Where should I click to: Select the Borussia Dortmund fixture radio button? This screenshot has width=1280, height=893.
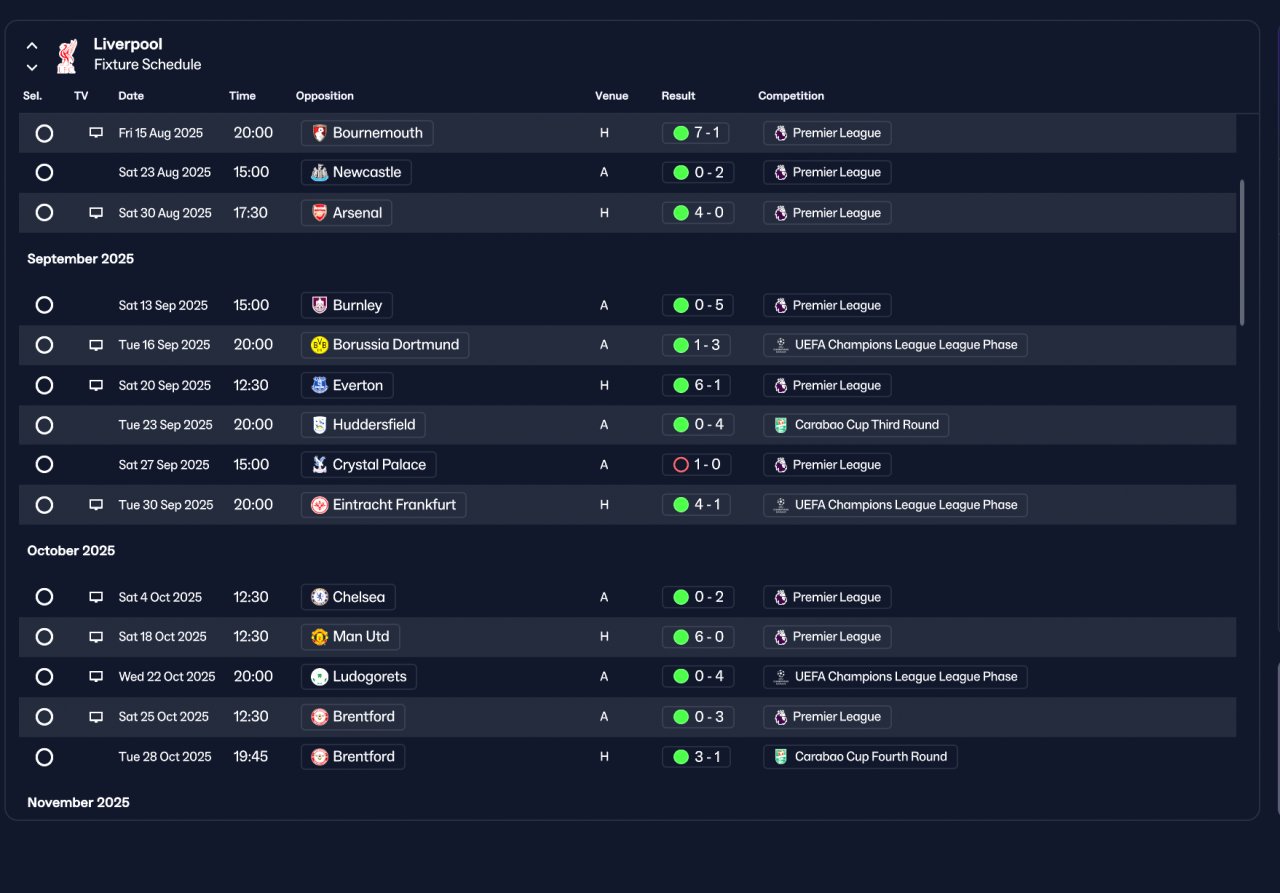click(44, 345)
